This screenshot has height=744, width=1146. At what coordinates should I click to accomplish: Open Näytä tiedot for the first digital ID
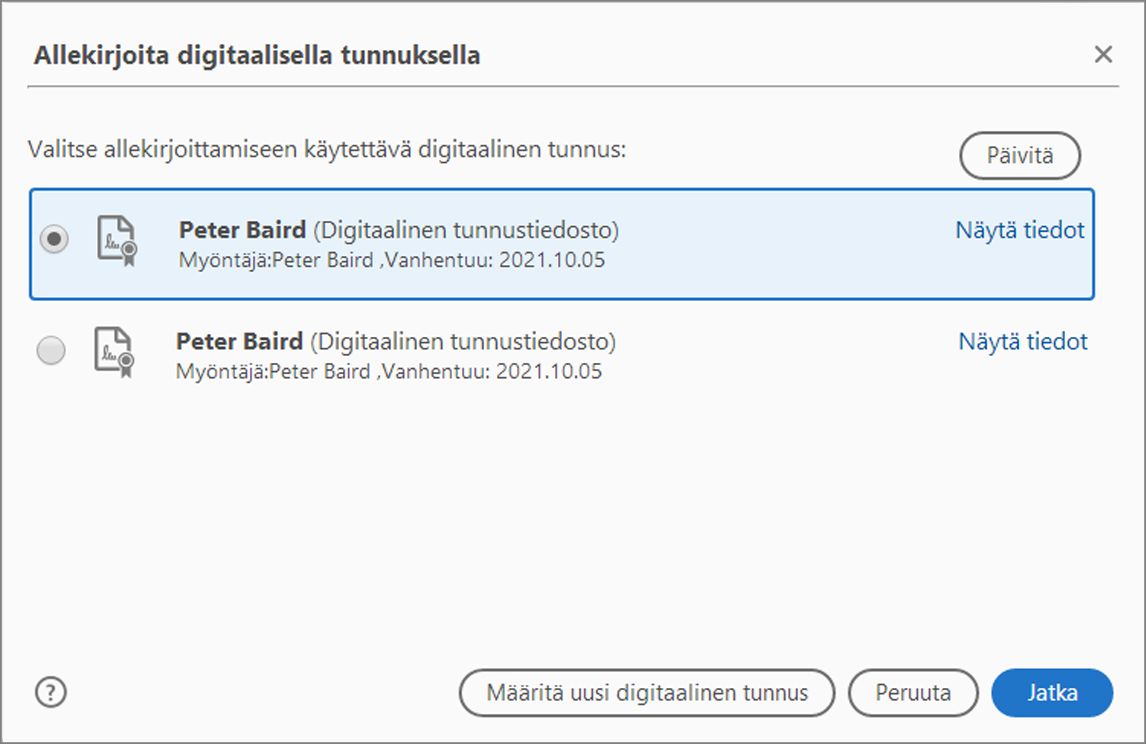tap(1022, 230)
